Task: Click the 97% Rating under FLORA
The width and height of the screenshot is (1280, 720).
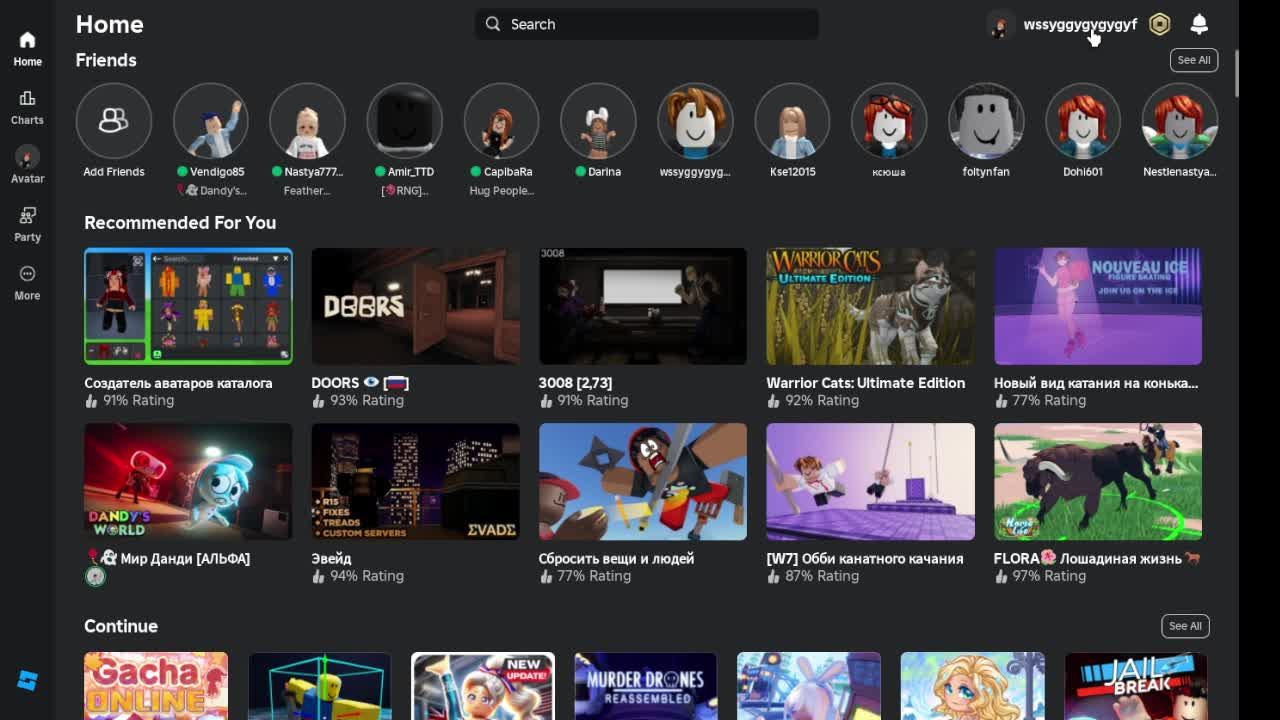Action: [x=1048, y=576]
